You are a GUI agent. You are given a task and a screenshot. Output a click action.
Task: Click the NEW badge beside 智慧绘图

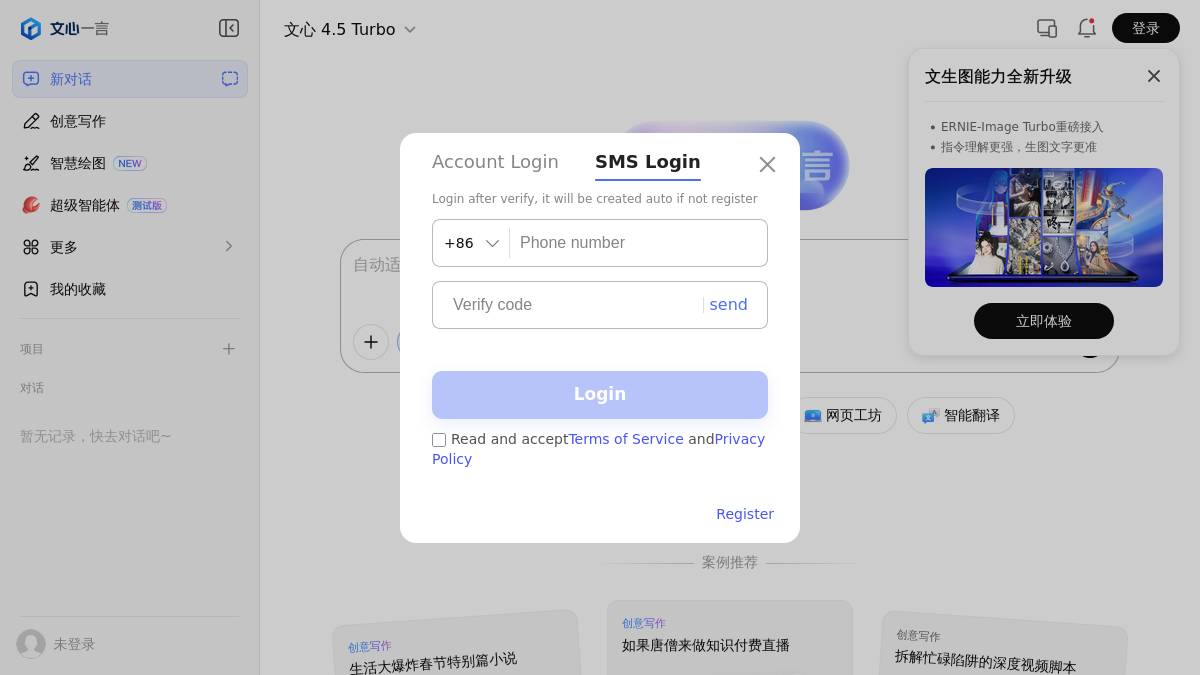[130, 163]
